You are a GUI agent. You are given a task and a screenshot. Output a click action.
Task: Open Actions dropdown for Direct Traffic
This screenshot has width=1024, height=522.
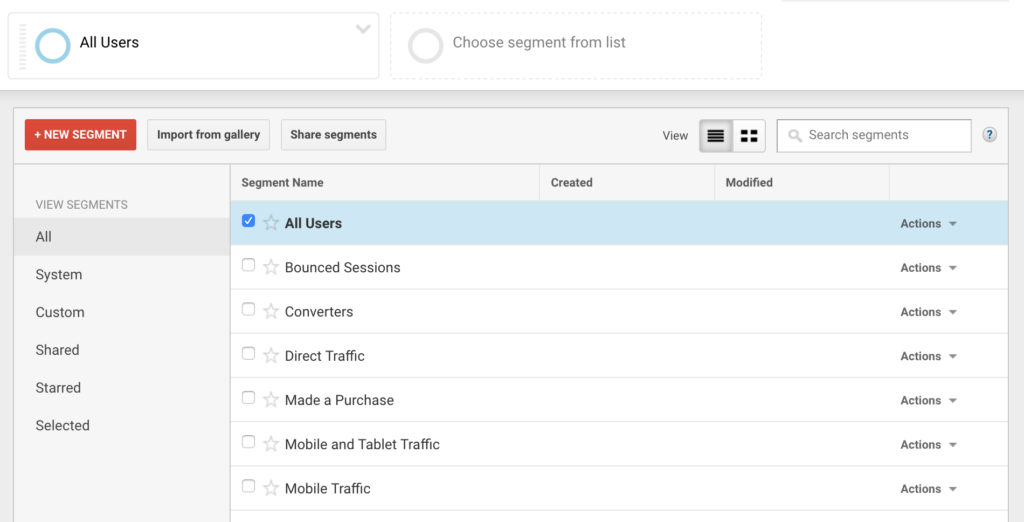928,356
